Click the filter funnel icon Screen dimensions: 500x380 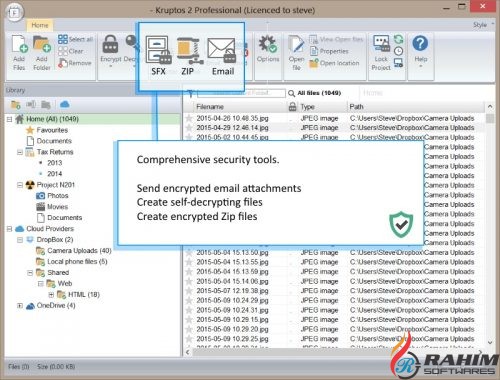[190, 94]
